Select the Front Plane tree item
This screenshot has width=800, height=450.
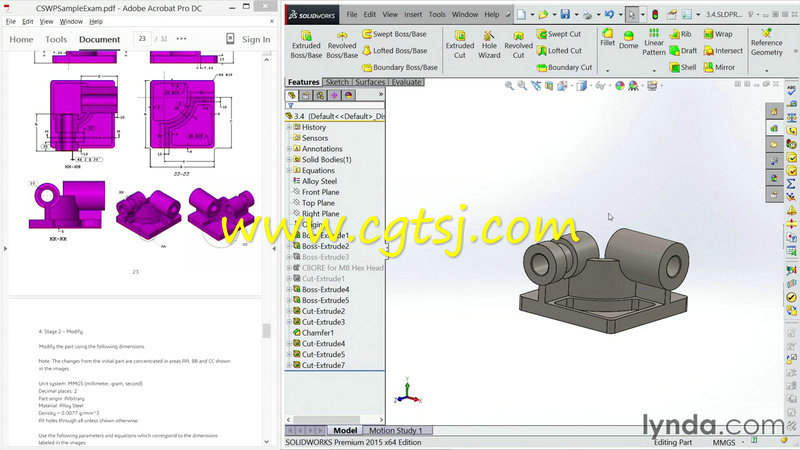tap(315, 192)
